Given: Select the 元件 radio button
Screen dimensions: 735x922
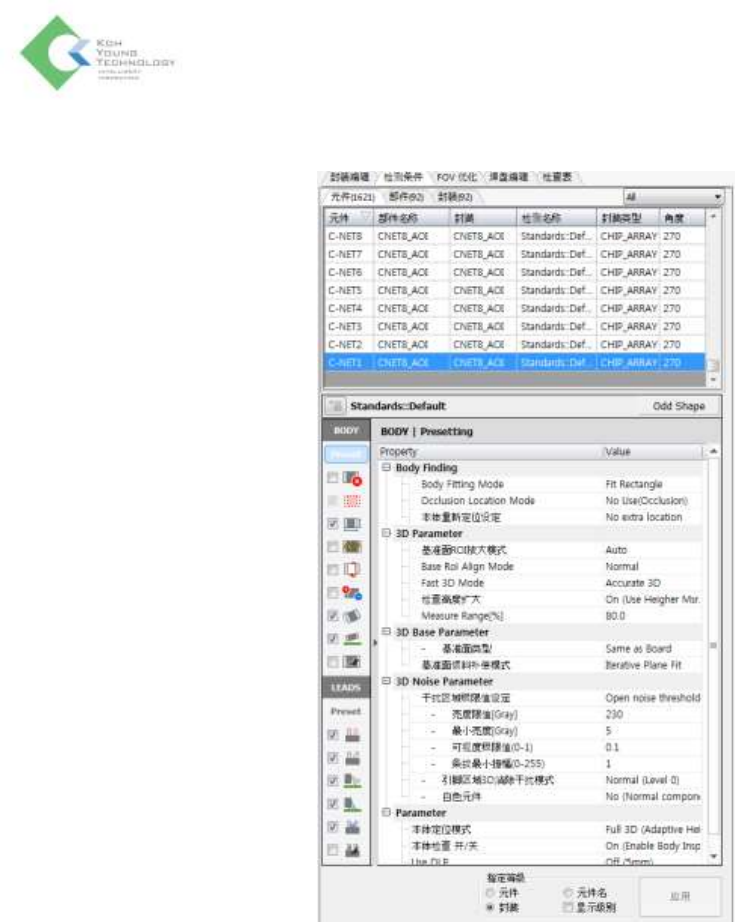Looking at the screenshot, I should point(490,893).
